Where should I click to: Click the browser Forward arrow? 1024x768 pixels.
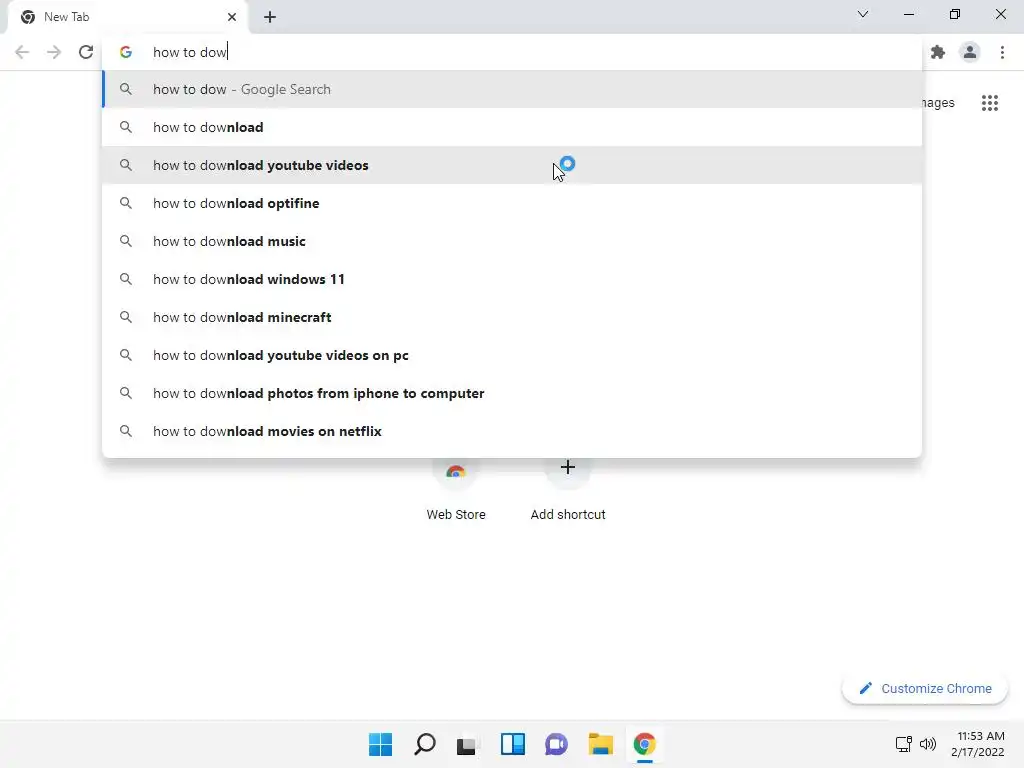click(x=54, y=52)
